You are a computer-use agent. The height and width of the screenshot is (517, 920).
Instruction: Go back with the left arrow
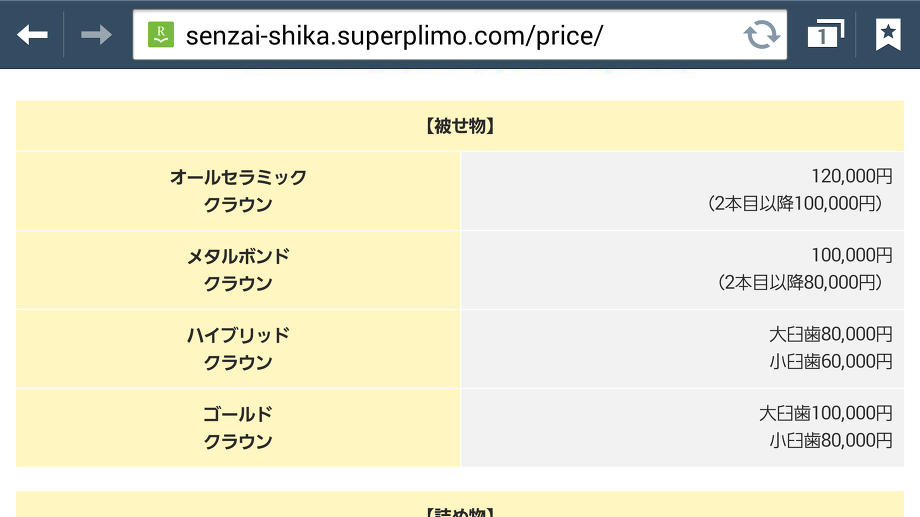click(x=32, y=35)
